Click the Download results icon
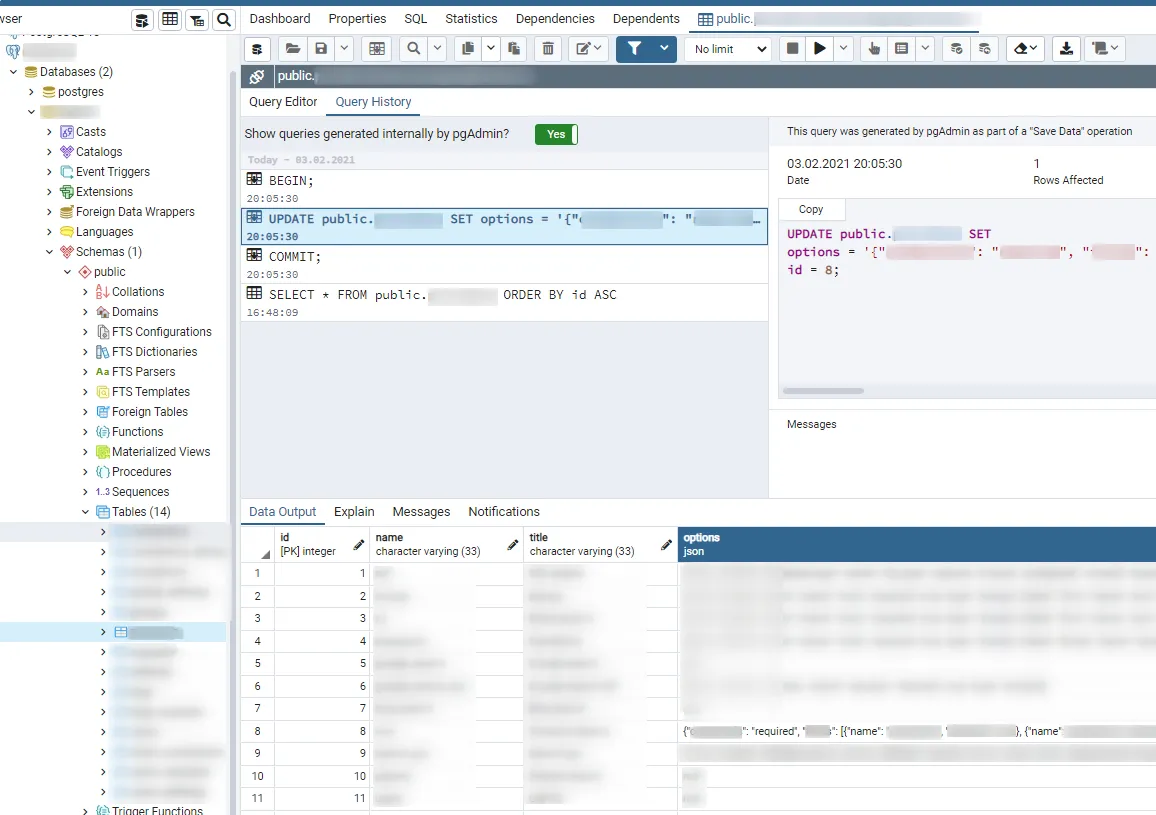Screen dimensions: 1156x815 pos(1066,49)
